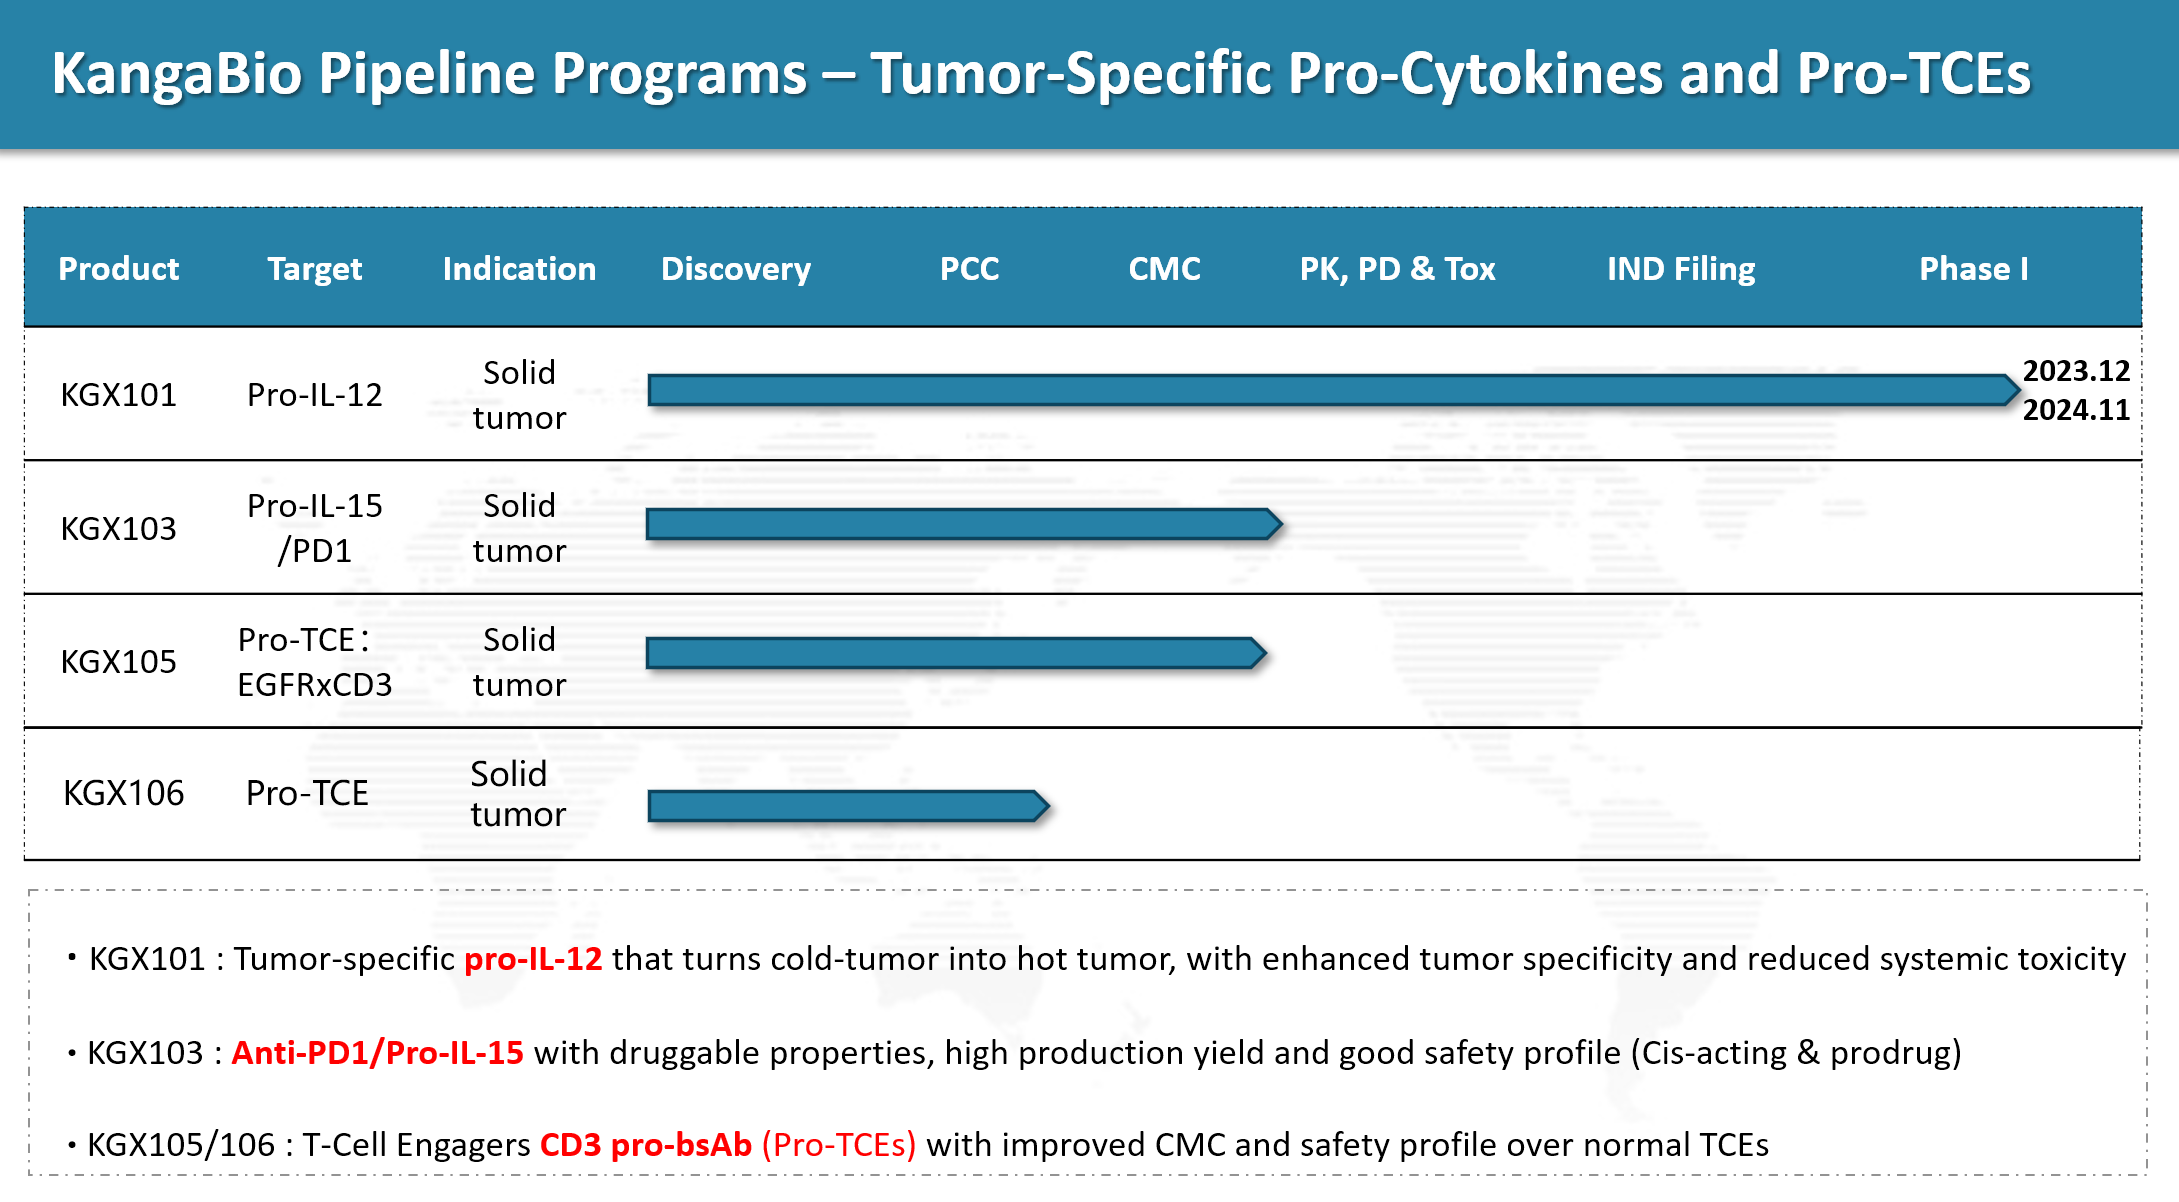Click the Pro-IL-15 /PD1 target cell

314,528
